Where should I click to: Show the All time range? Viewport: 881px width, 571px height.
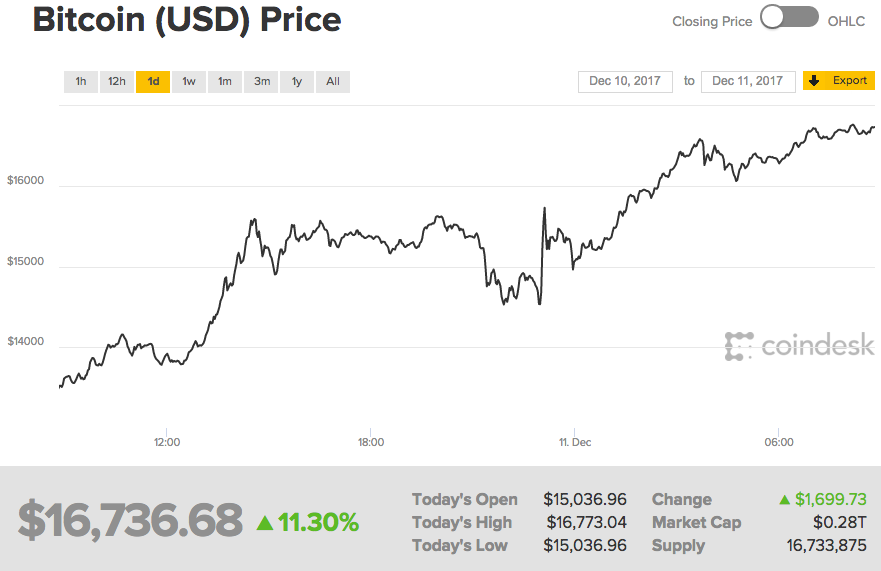coord(333,81)
